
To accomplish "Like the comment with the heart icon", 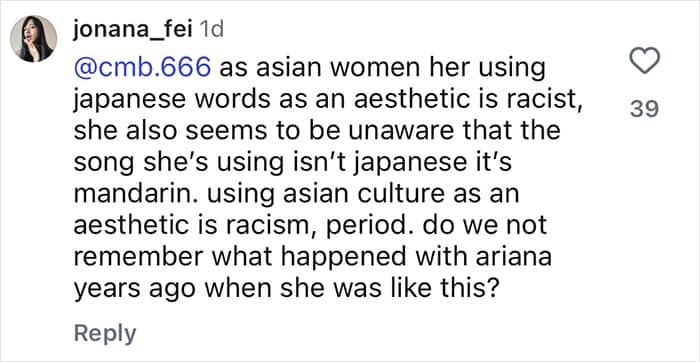I will pos(644,61).
